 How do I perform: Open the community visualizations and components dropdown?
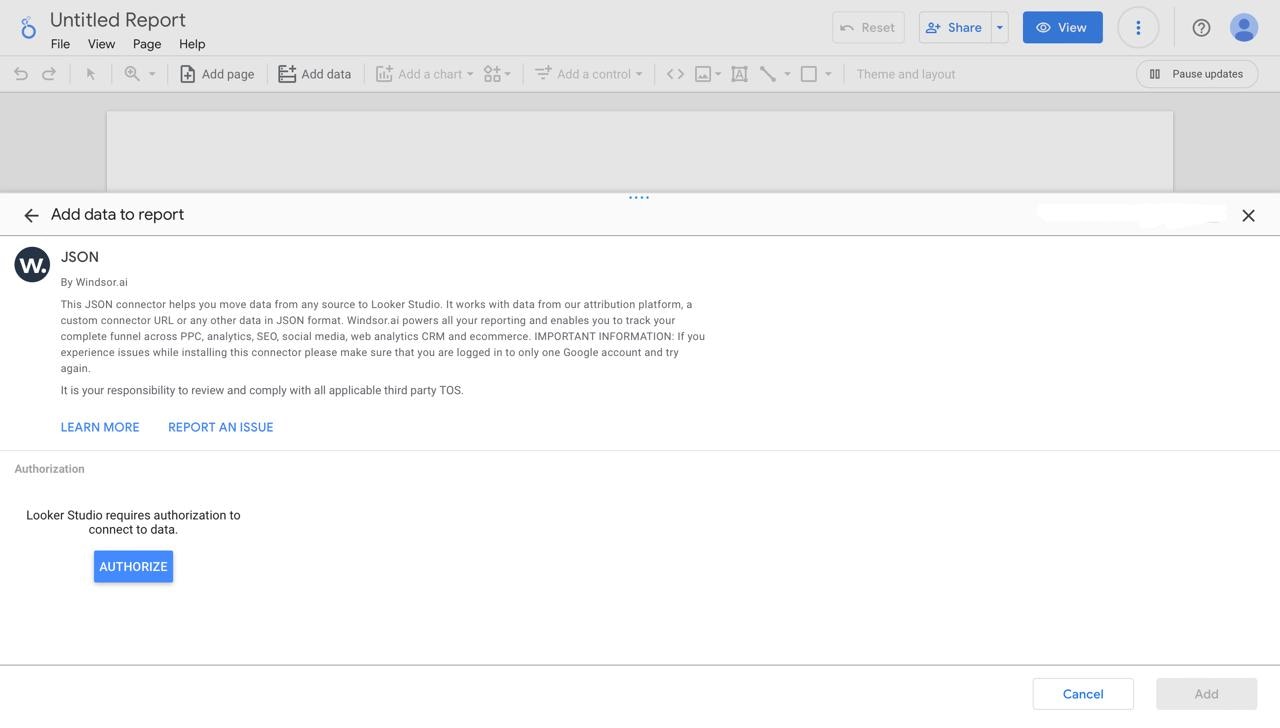coord(497,74)
